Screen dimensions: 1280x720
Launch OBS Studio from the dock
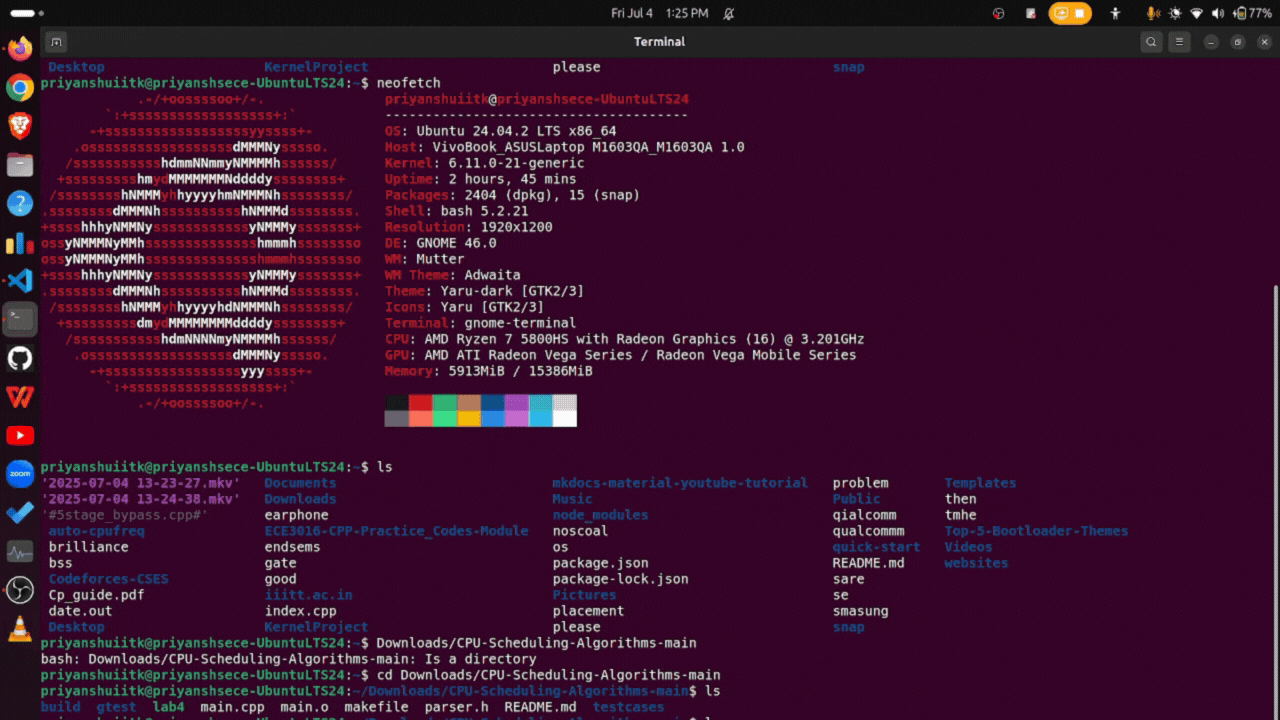click(x=19, y=590)
